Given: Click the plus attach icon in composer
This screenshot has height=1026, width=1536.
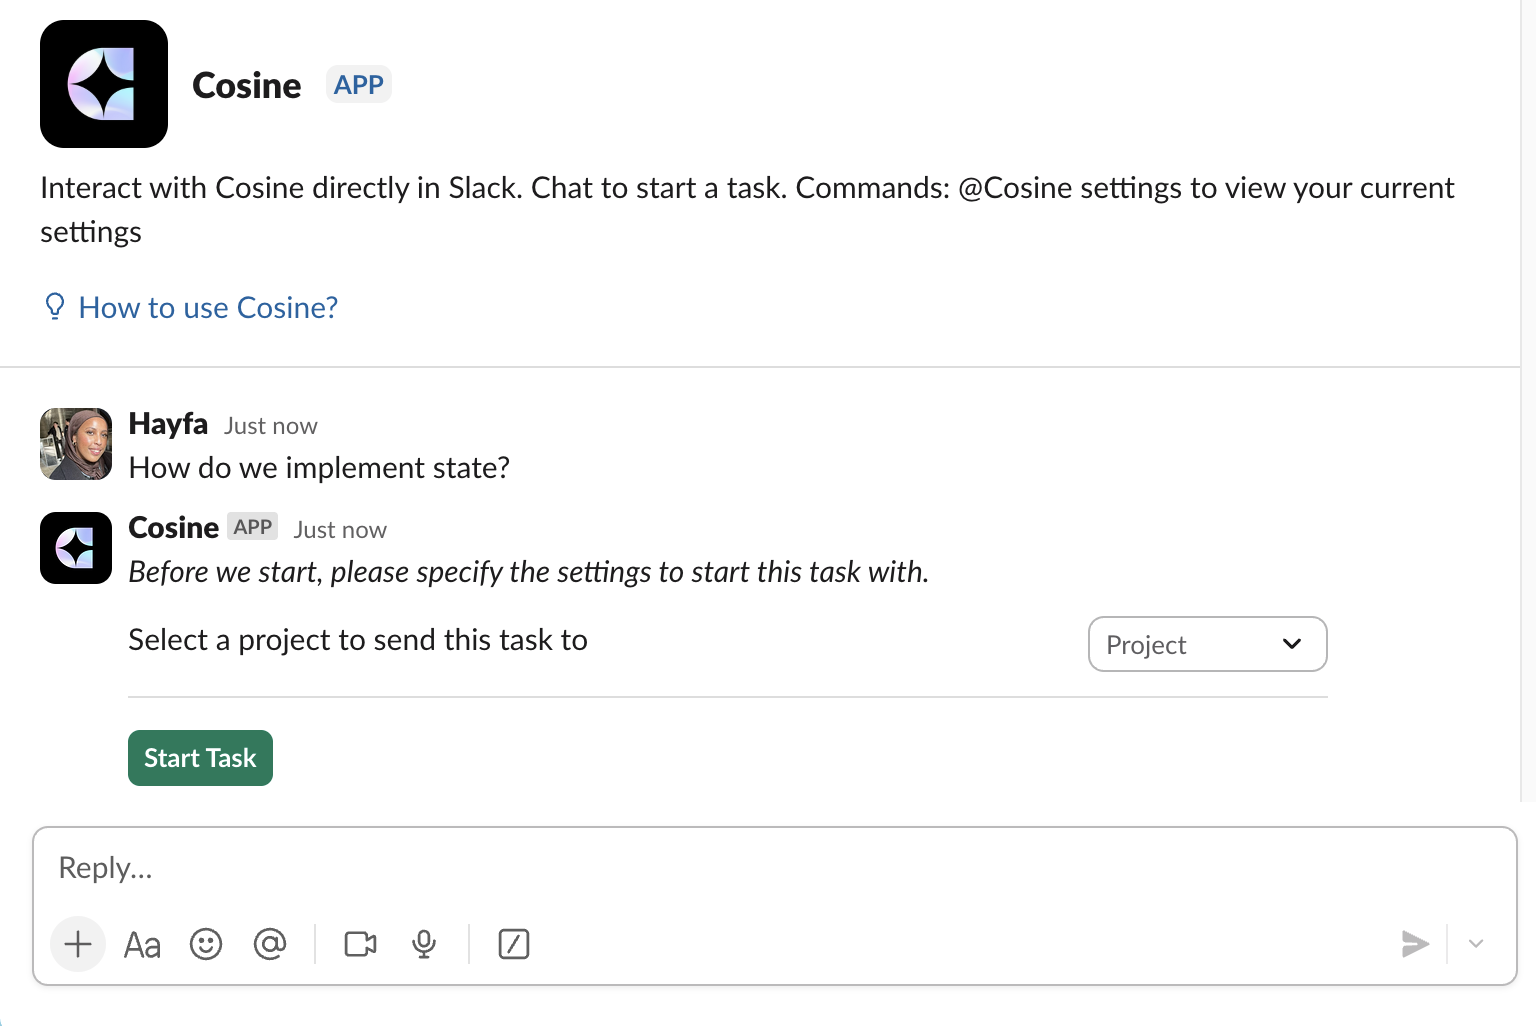Looking at the screenshot, I should (78, 944).
